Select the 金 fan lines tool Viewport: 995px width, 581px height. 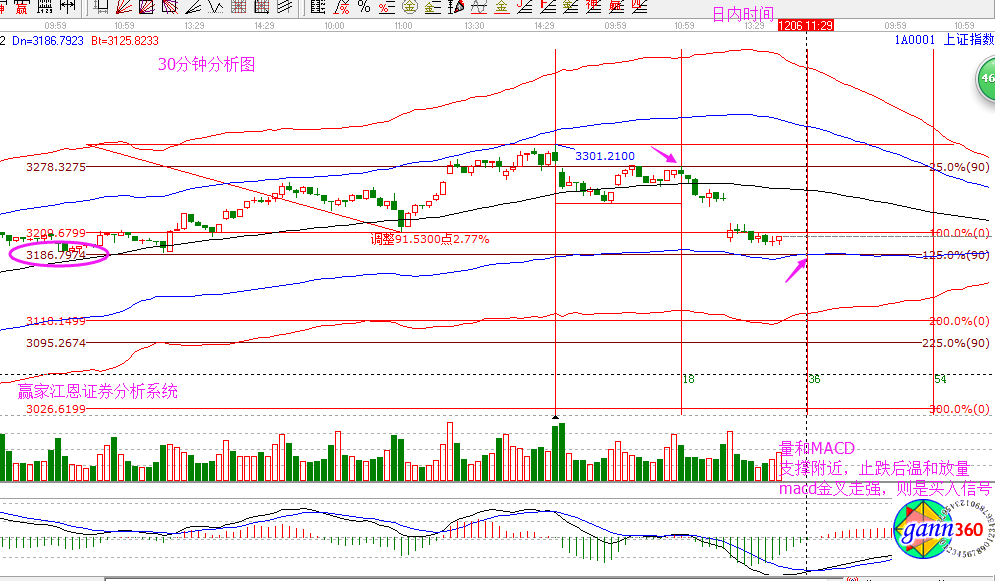coord(570,7)
